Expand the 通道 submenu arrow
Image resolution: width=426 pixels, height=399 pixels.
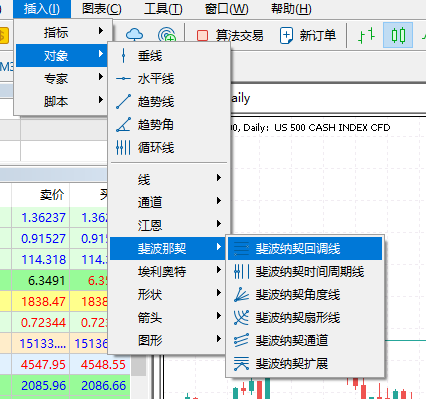click(x=219, y=201)
